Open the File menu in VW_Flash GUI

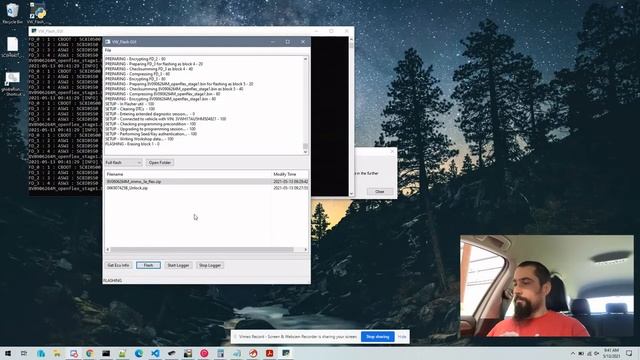108,50
